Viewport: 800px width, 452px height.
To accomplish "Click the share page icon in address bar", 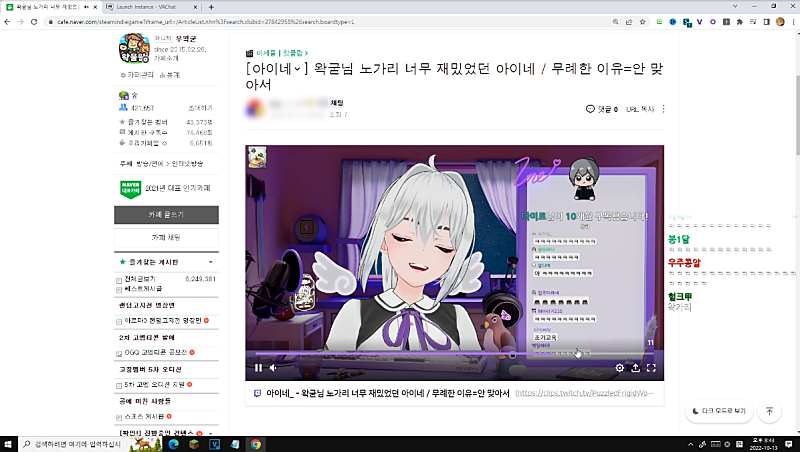I will click(x=629, y=22).
